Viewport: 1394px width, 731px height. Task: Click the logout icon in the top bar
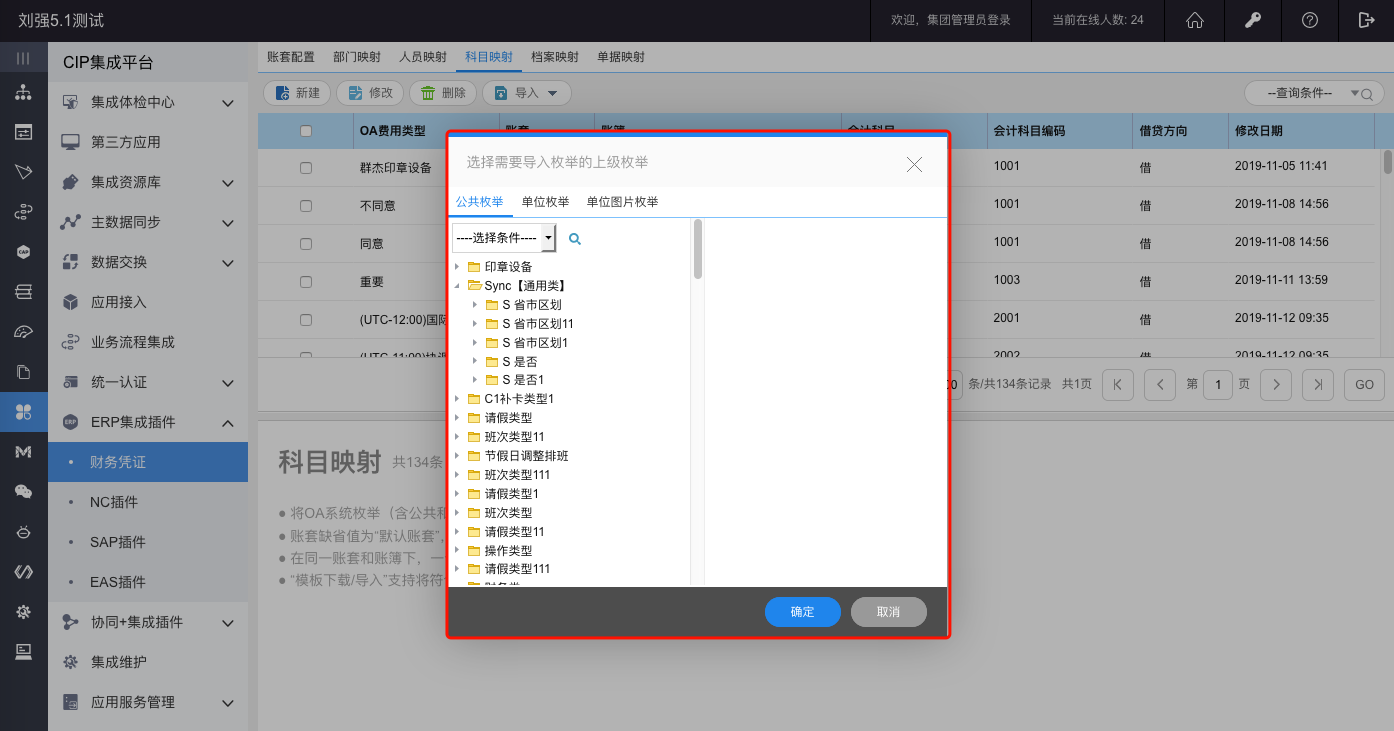click(1366, 20)
